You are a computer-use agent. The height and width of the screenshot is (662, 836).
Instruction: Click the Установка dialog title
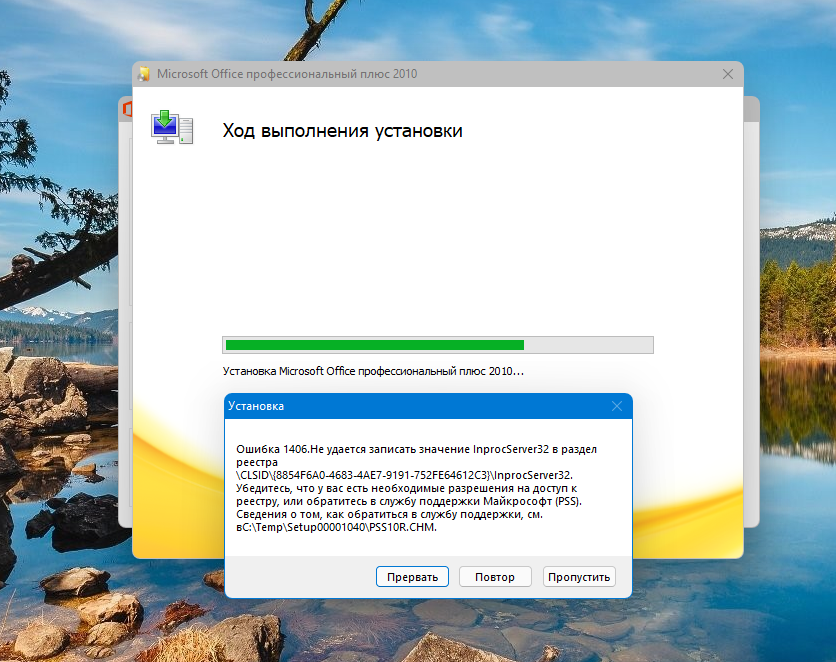[x=256, y=406]
